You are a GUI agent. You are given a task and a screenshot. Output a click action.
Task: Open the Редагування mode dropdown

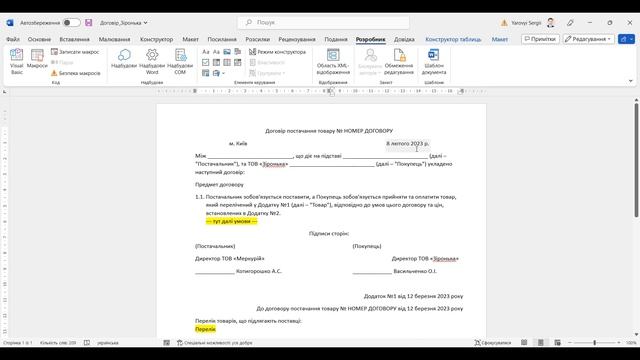588,39
